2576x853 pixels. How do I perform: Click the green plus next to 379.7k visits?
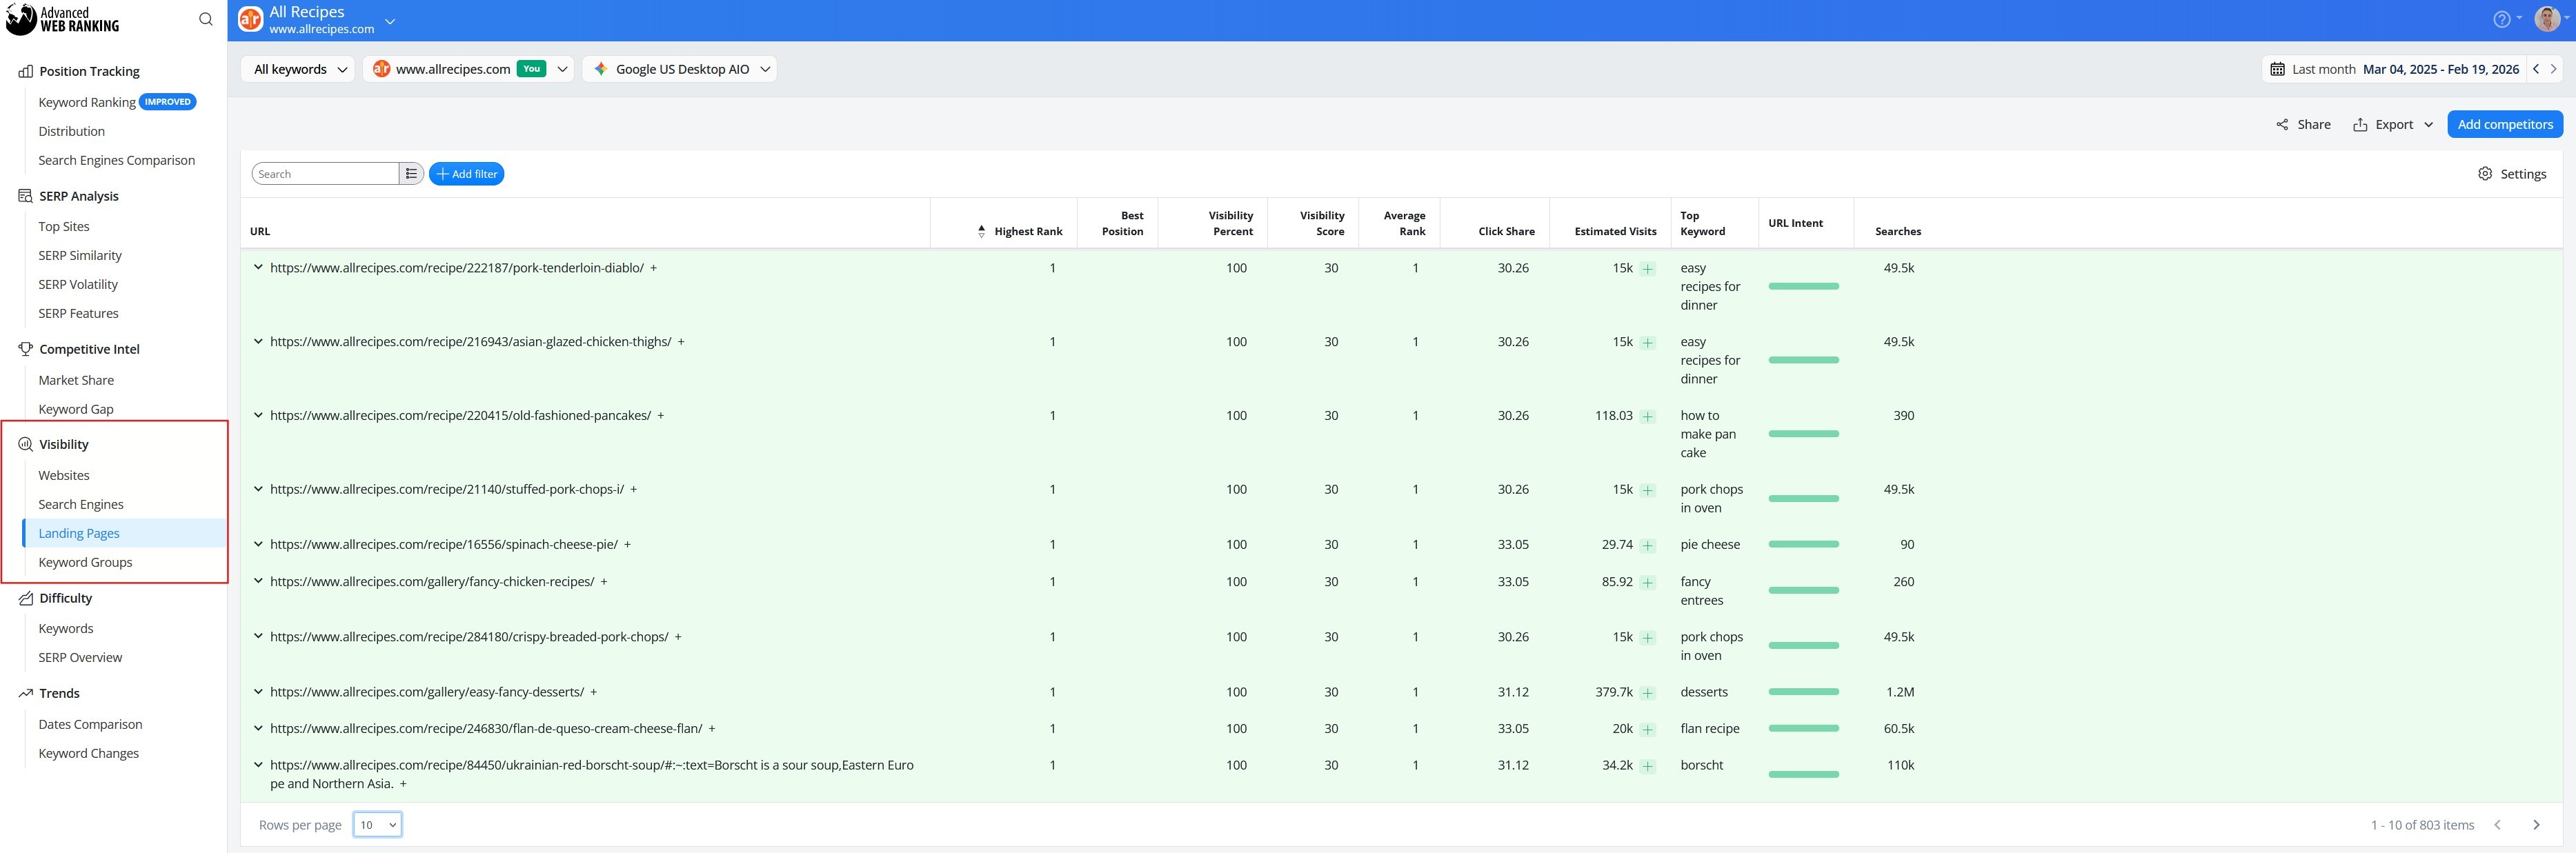[x=1648, y=693]
